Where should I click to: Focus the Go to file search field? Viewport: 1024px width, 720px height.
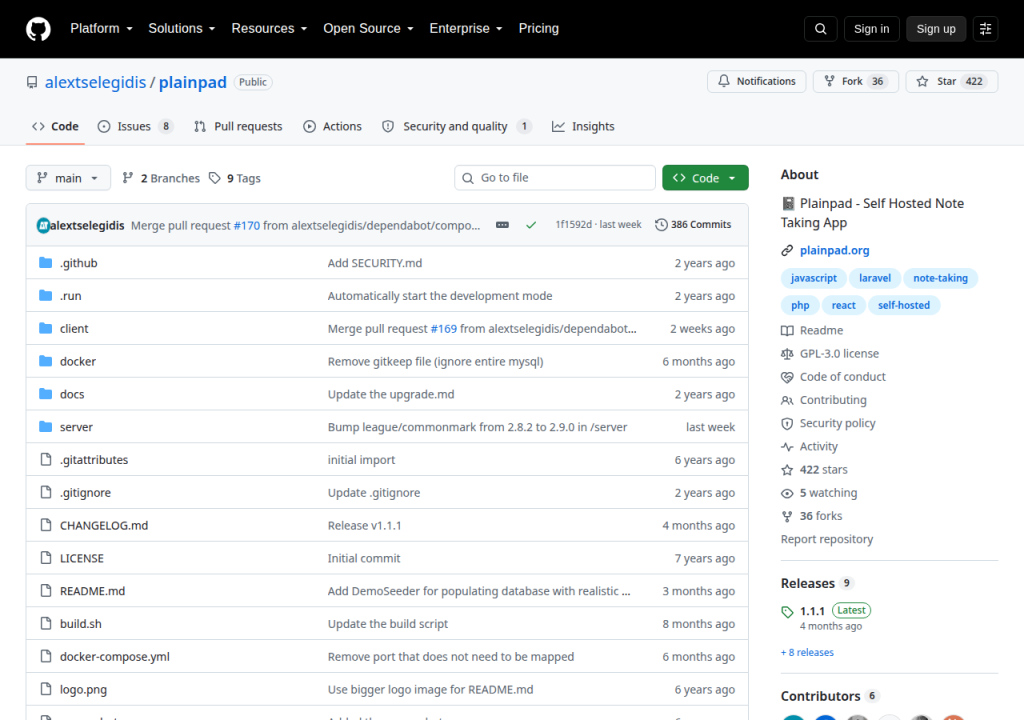554,178
